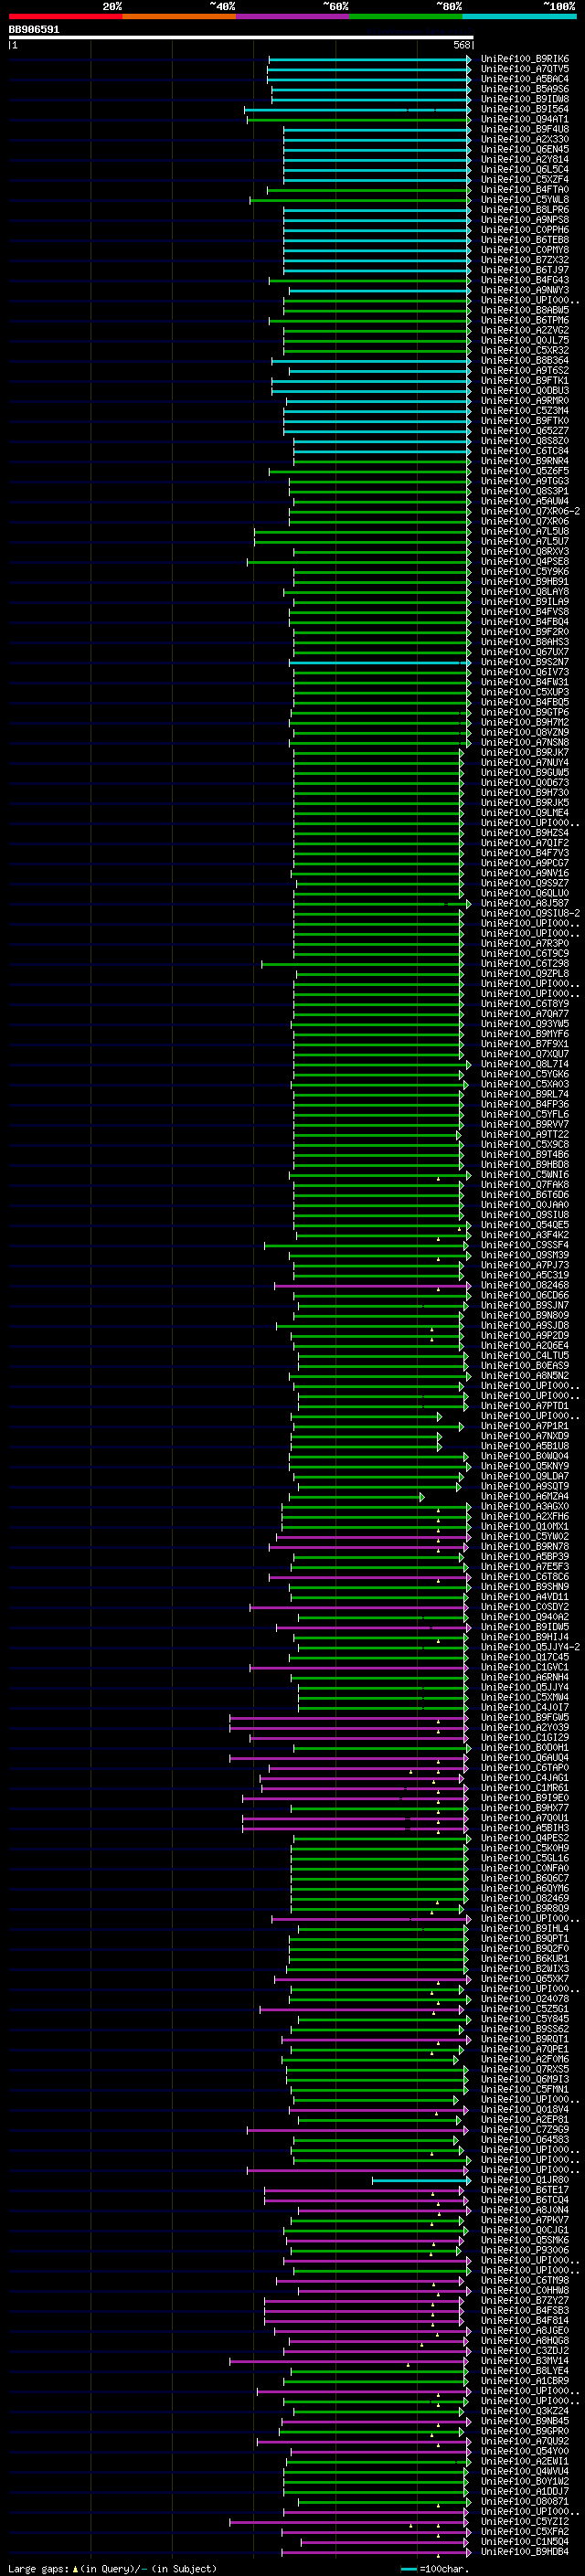Select the UniRef100_B6TE17 label

click(x=525, y=2190)
